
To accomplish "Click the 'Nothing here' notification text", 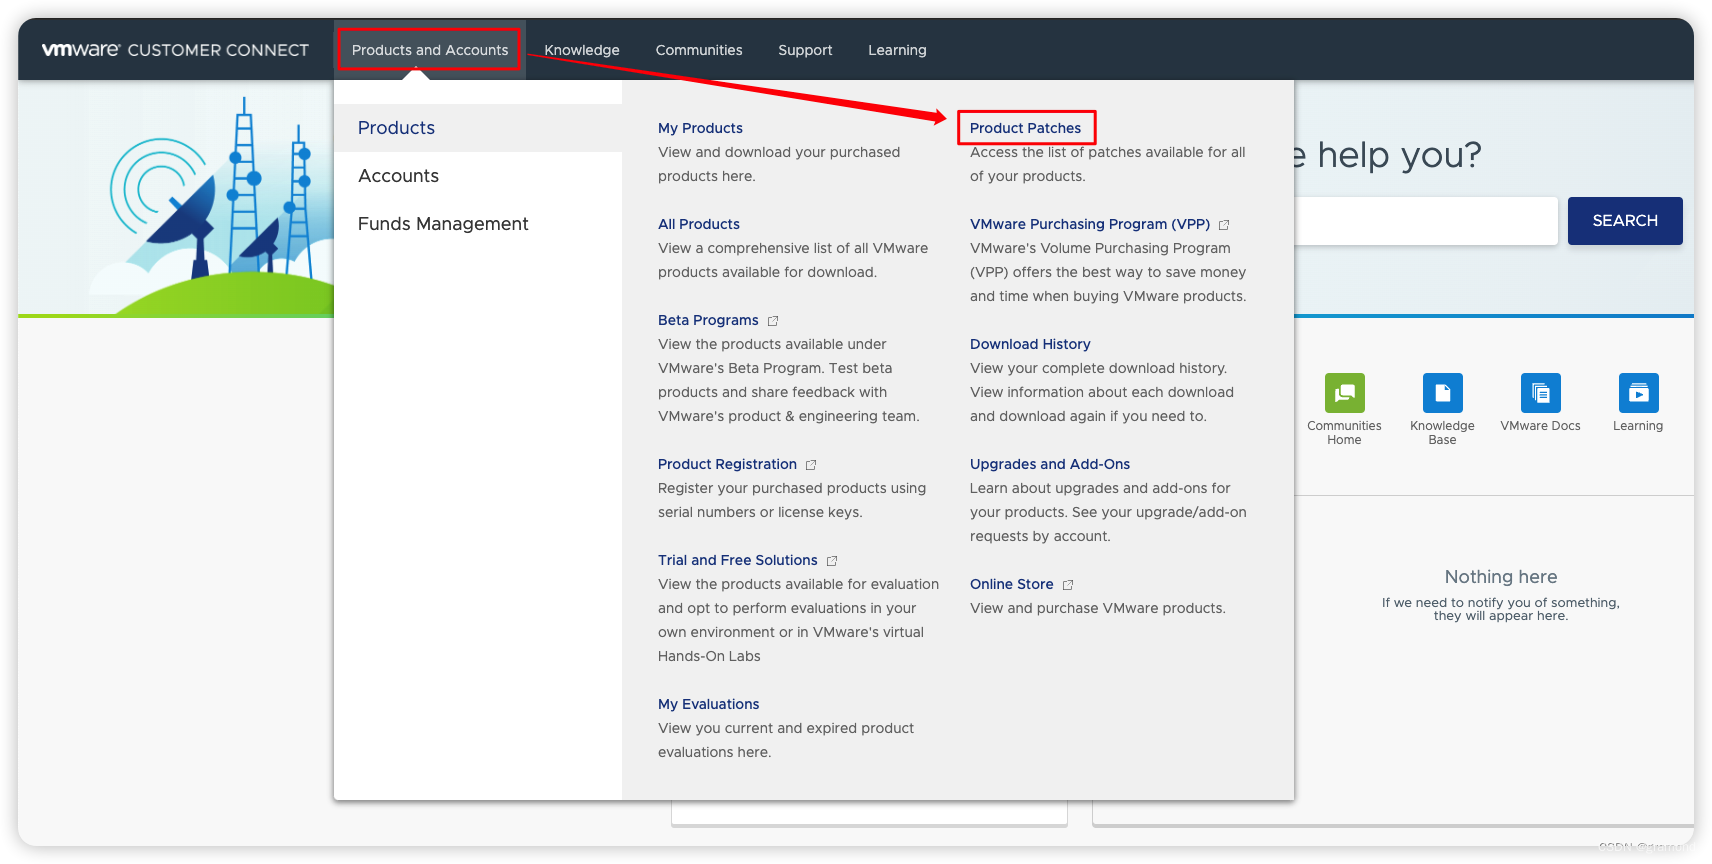I will (1500, 577).
